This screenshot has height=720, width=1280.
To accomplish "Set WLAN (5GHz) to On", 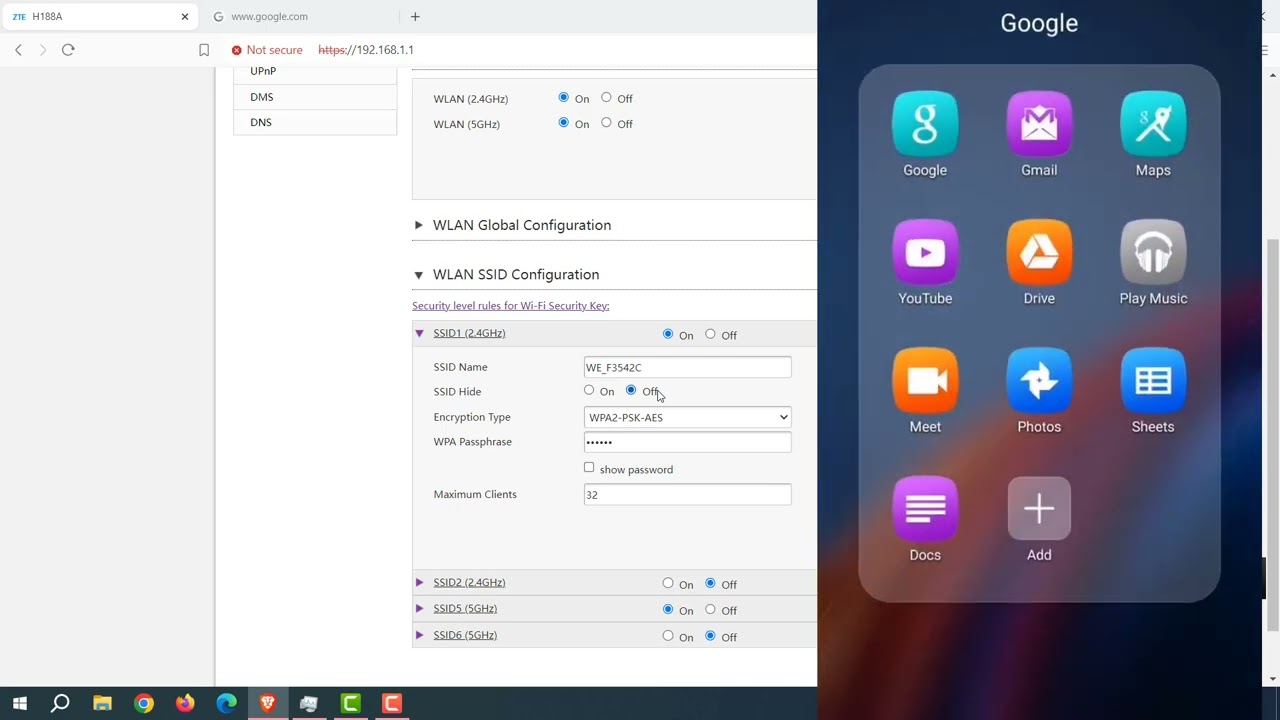I will (564, 123).
